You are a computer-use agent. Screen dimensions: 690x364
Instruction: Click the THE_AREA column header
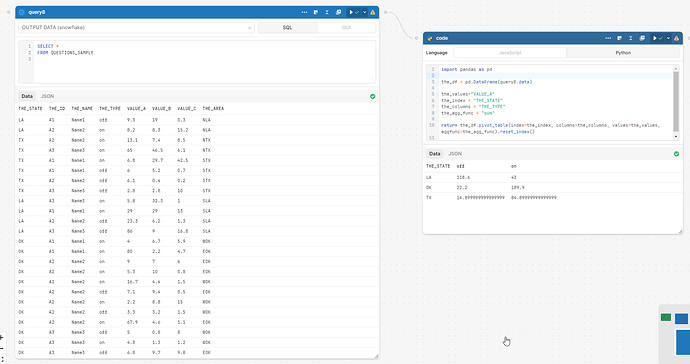click(213, 109)
